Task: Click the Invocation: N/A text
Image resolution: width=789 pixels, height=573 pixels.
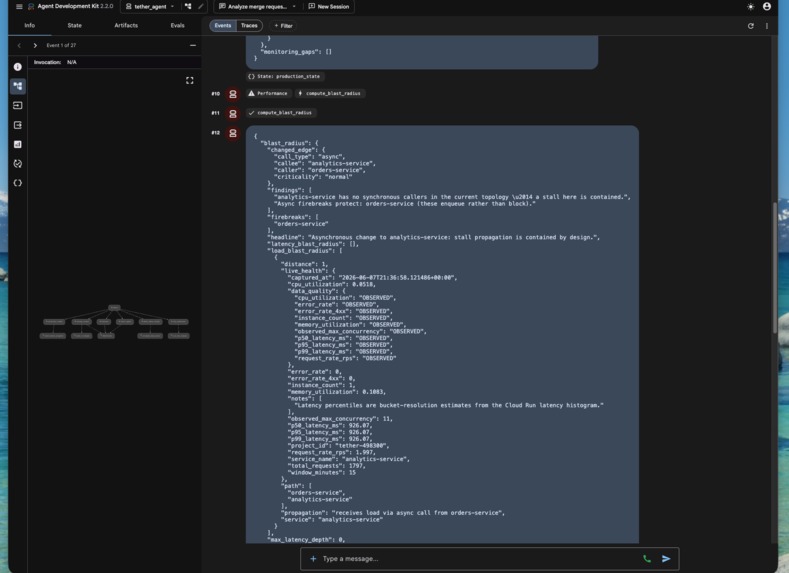Action: click(55, 62)
